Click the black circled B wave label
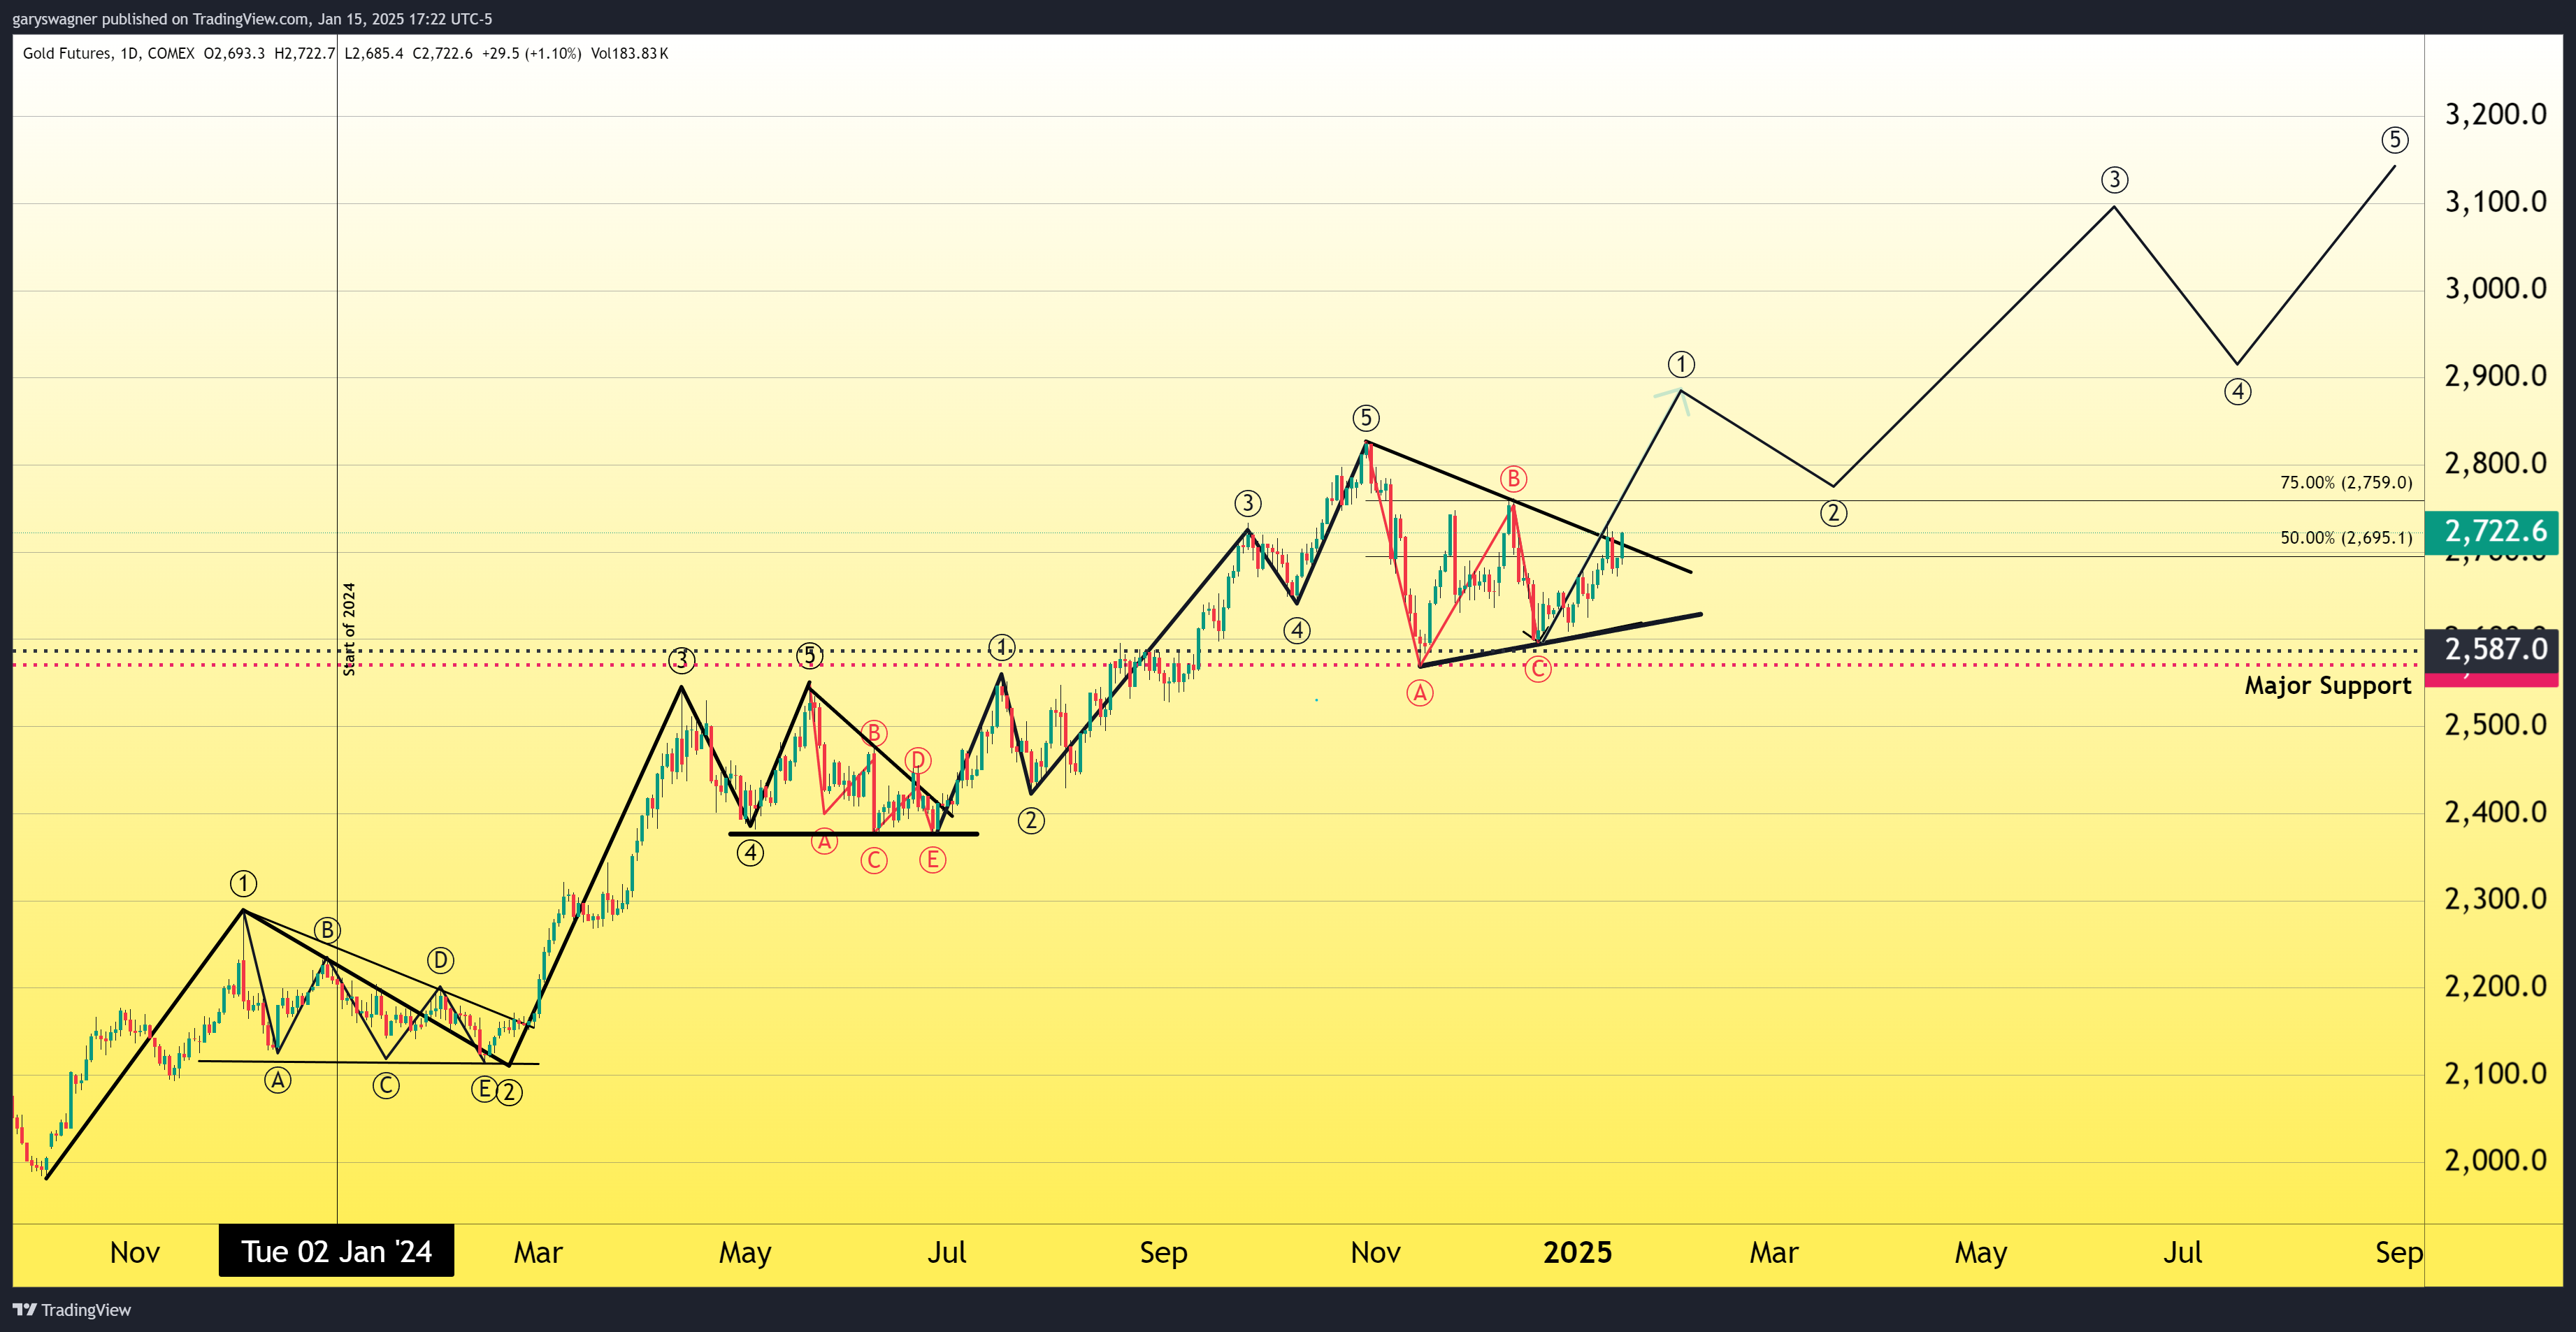This screenshot has width=2576, height=1332. click(x=326, y=929)
